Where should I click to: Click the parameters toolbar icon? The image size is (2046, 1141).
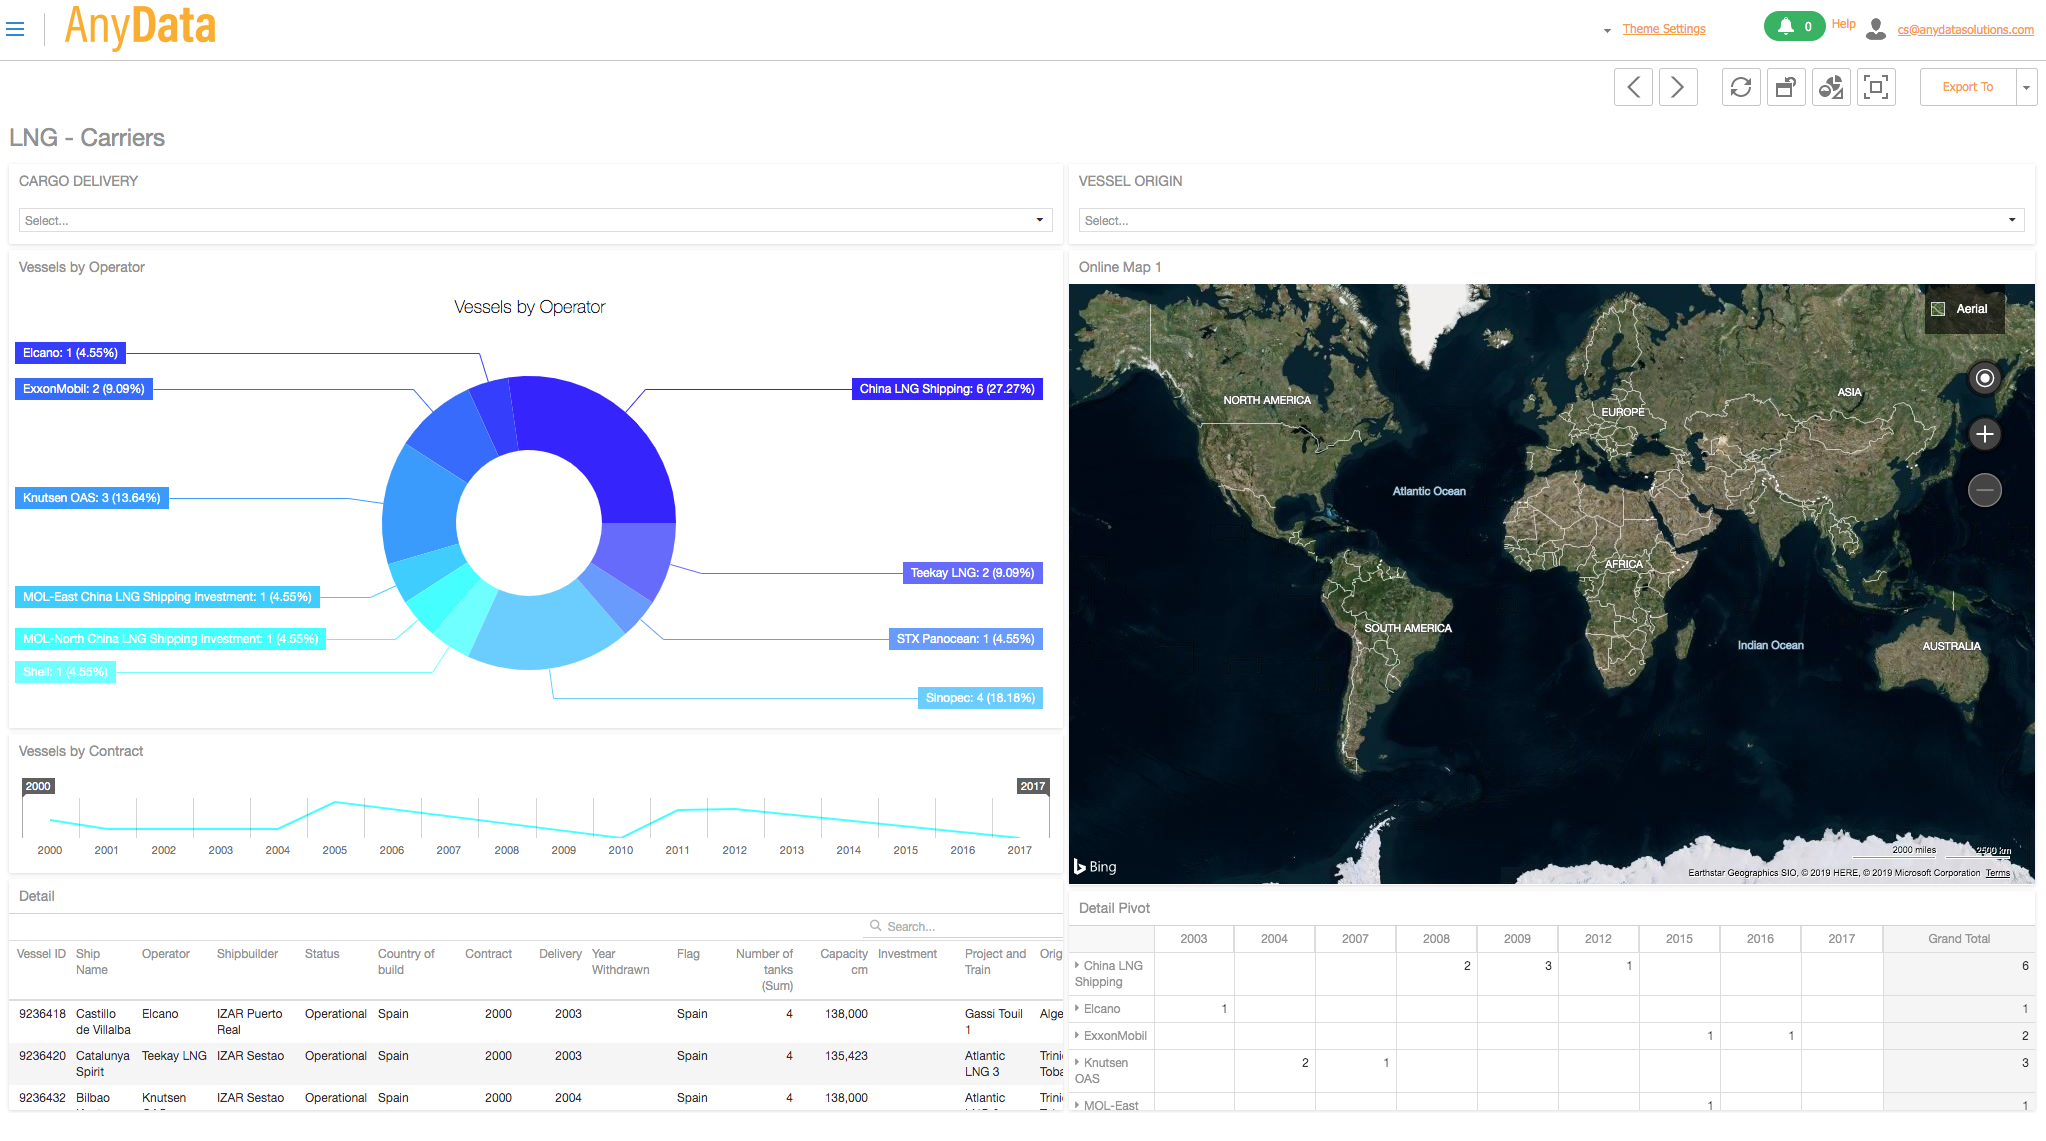1786,87
